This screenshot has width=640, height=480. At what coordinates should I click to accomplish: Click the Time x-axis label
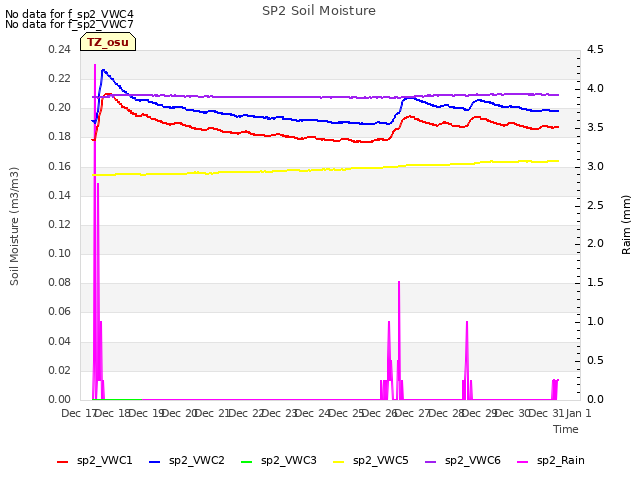(x=566, y=429)
